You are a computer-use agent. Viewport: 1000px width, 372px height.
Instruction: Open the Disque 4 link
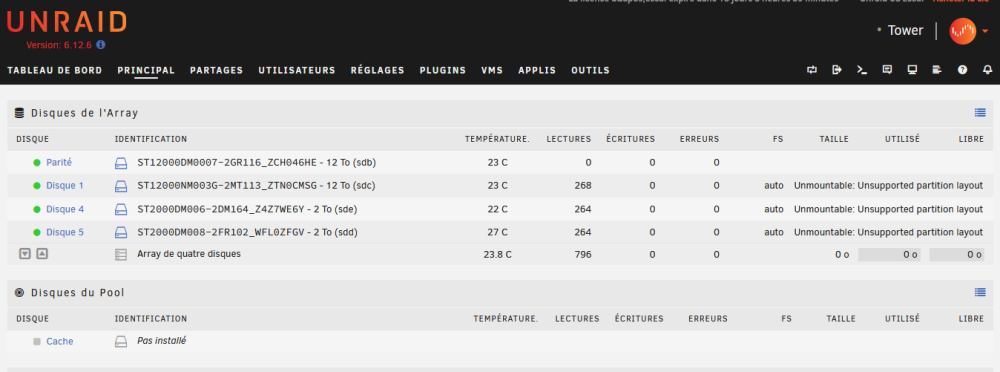point(65,209)
